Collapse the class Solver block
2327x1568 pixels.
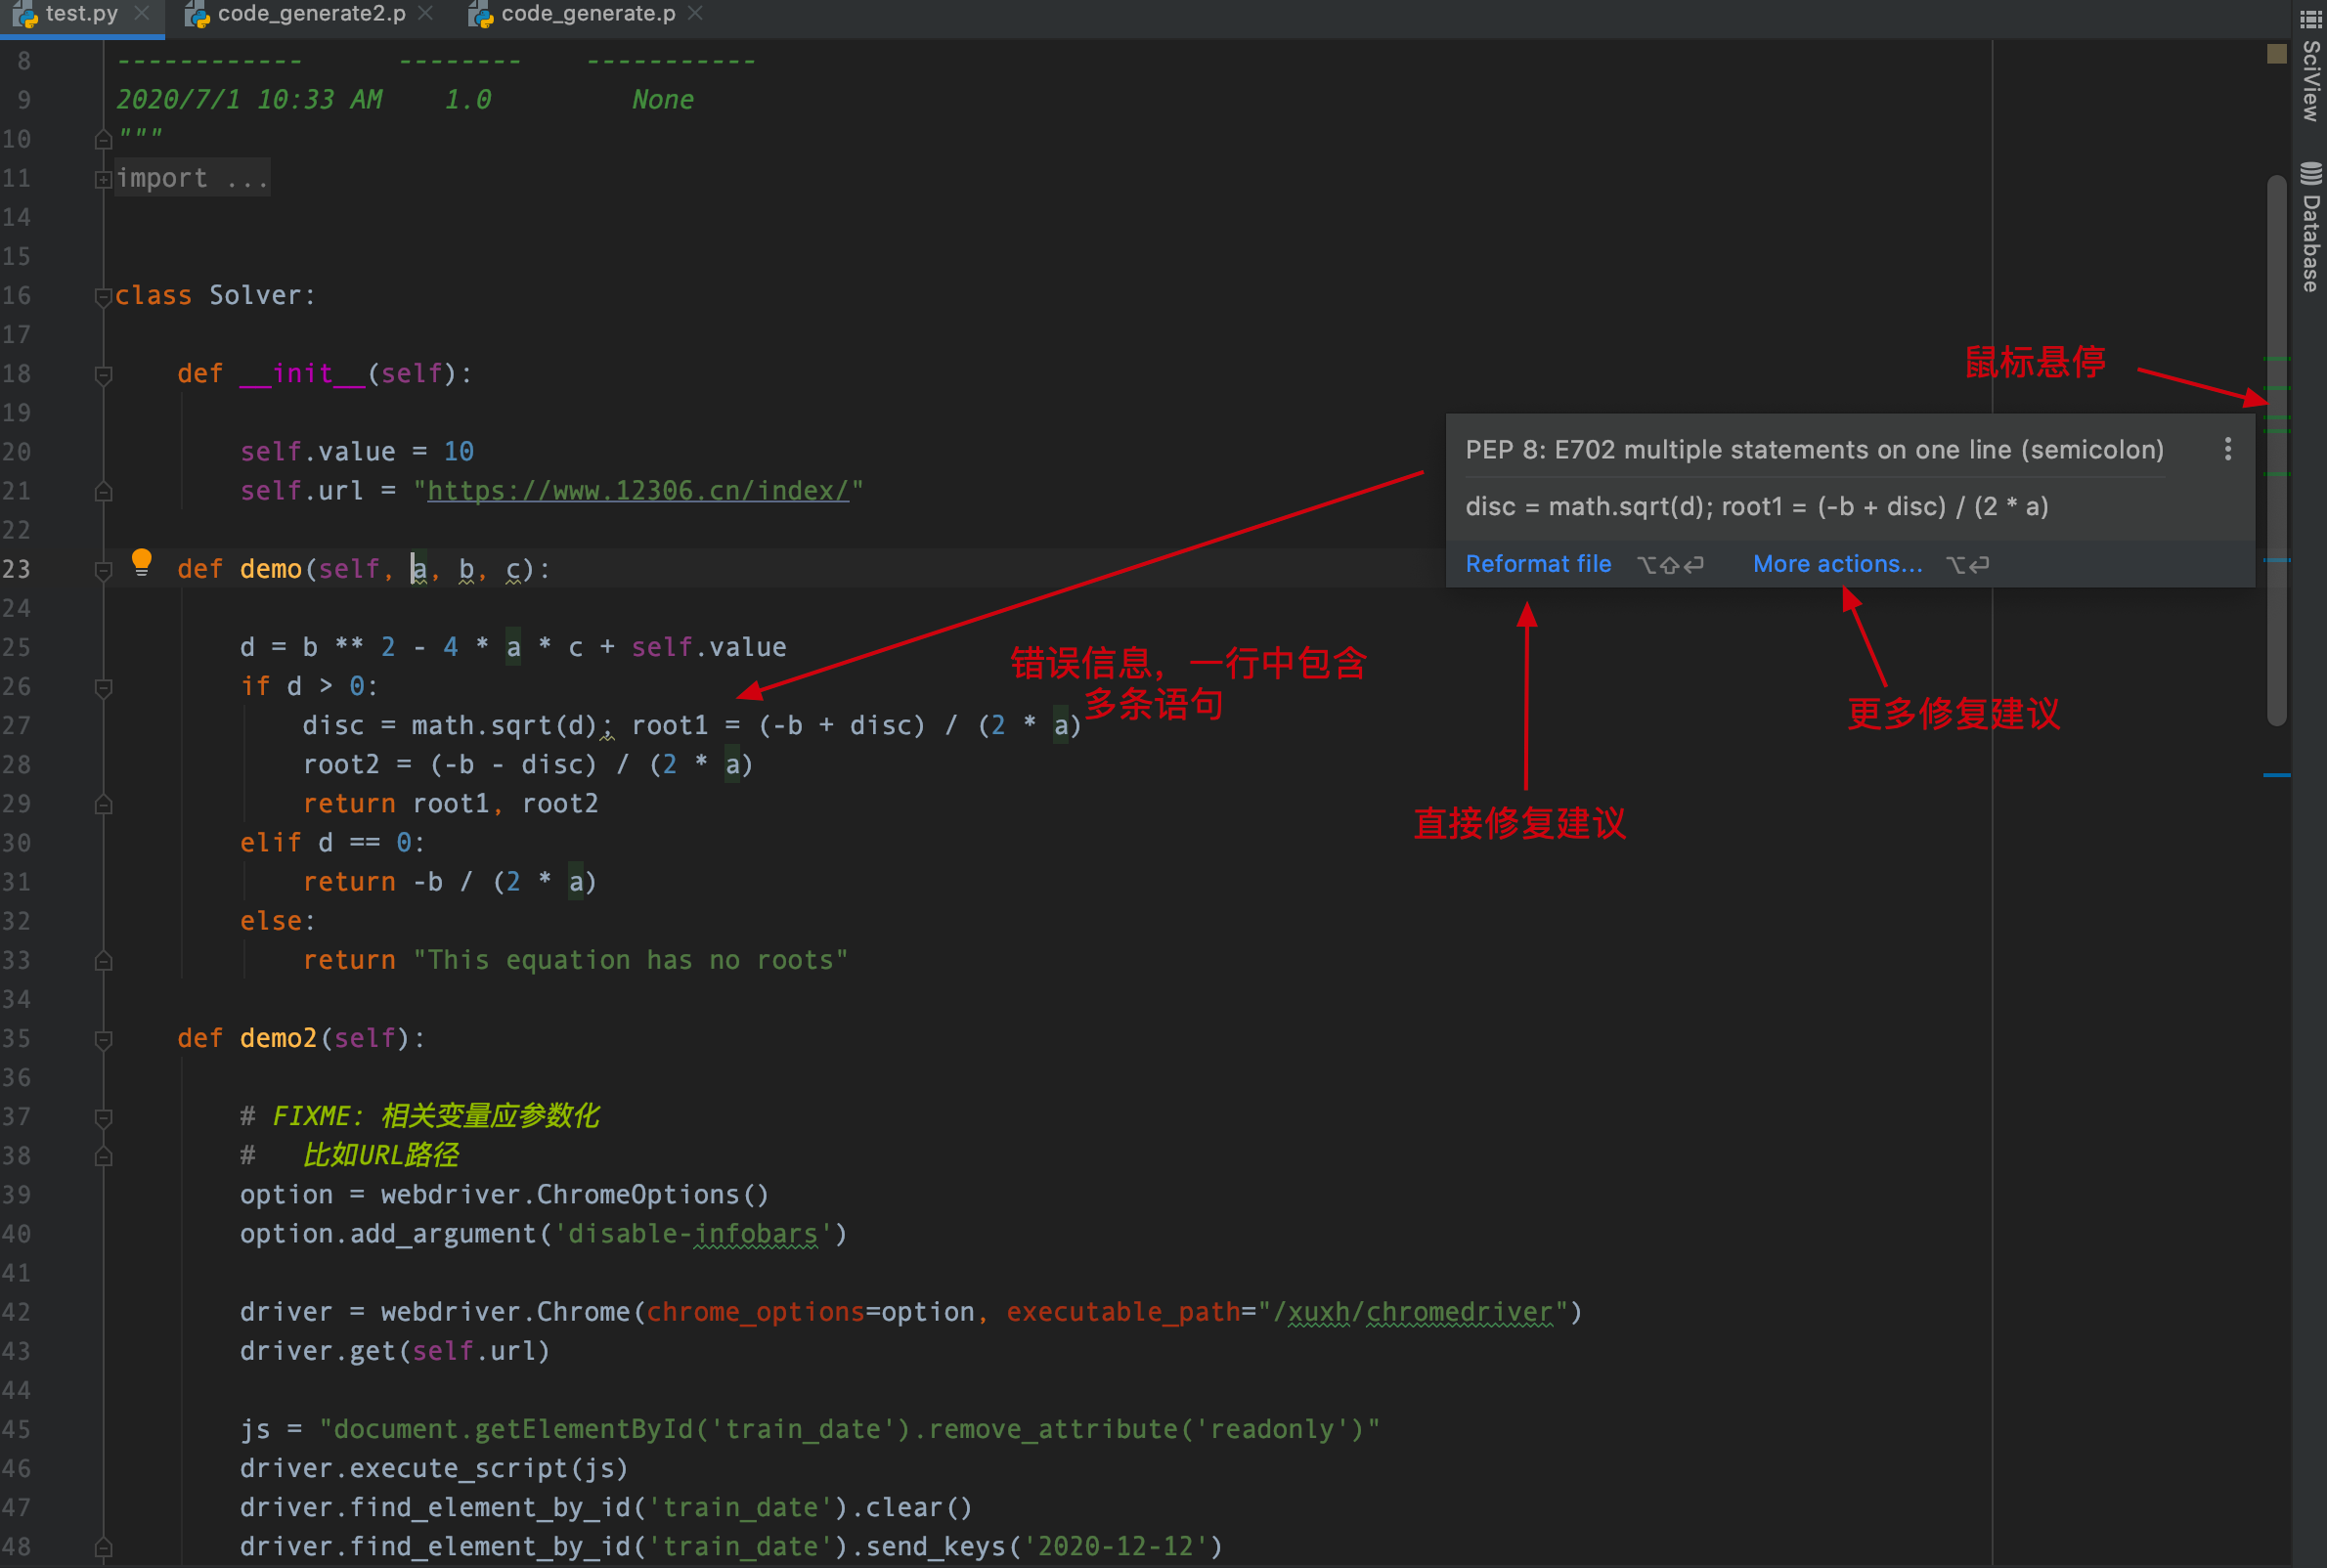pos(103,296)
